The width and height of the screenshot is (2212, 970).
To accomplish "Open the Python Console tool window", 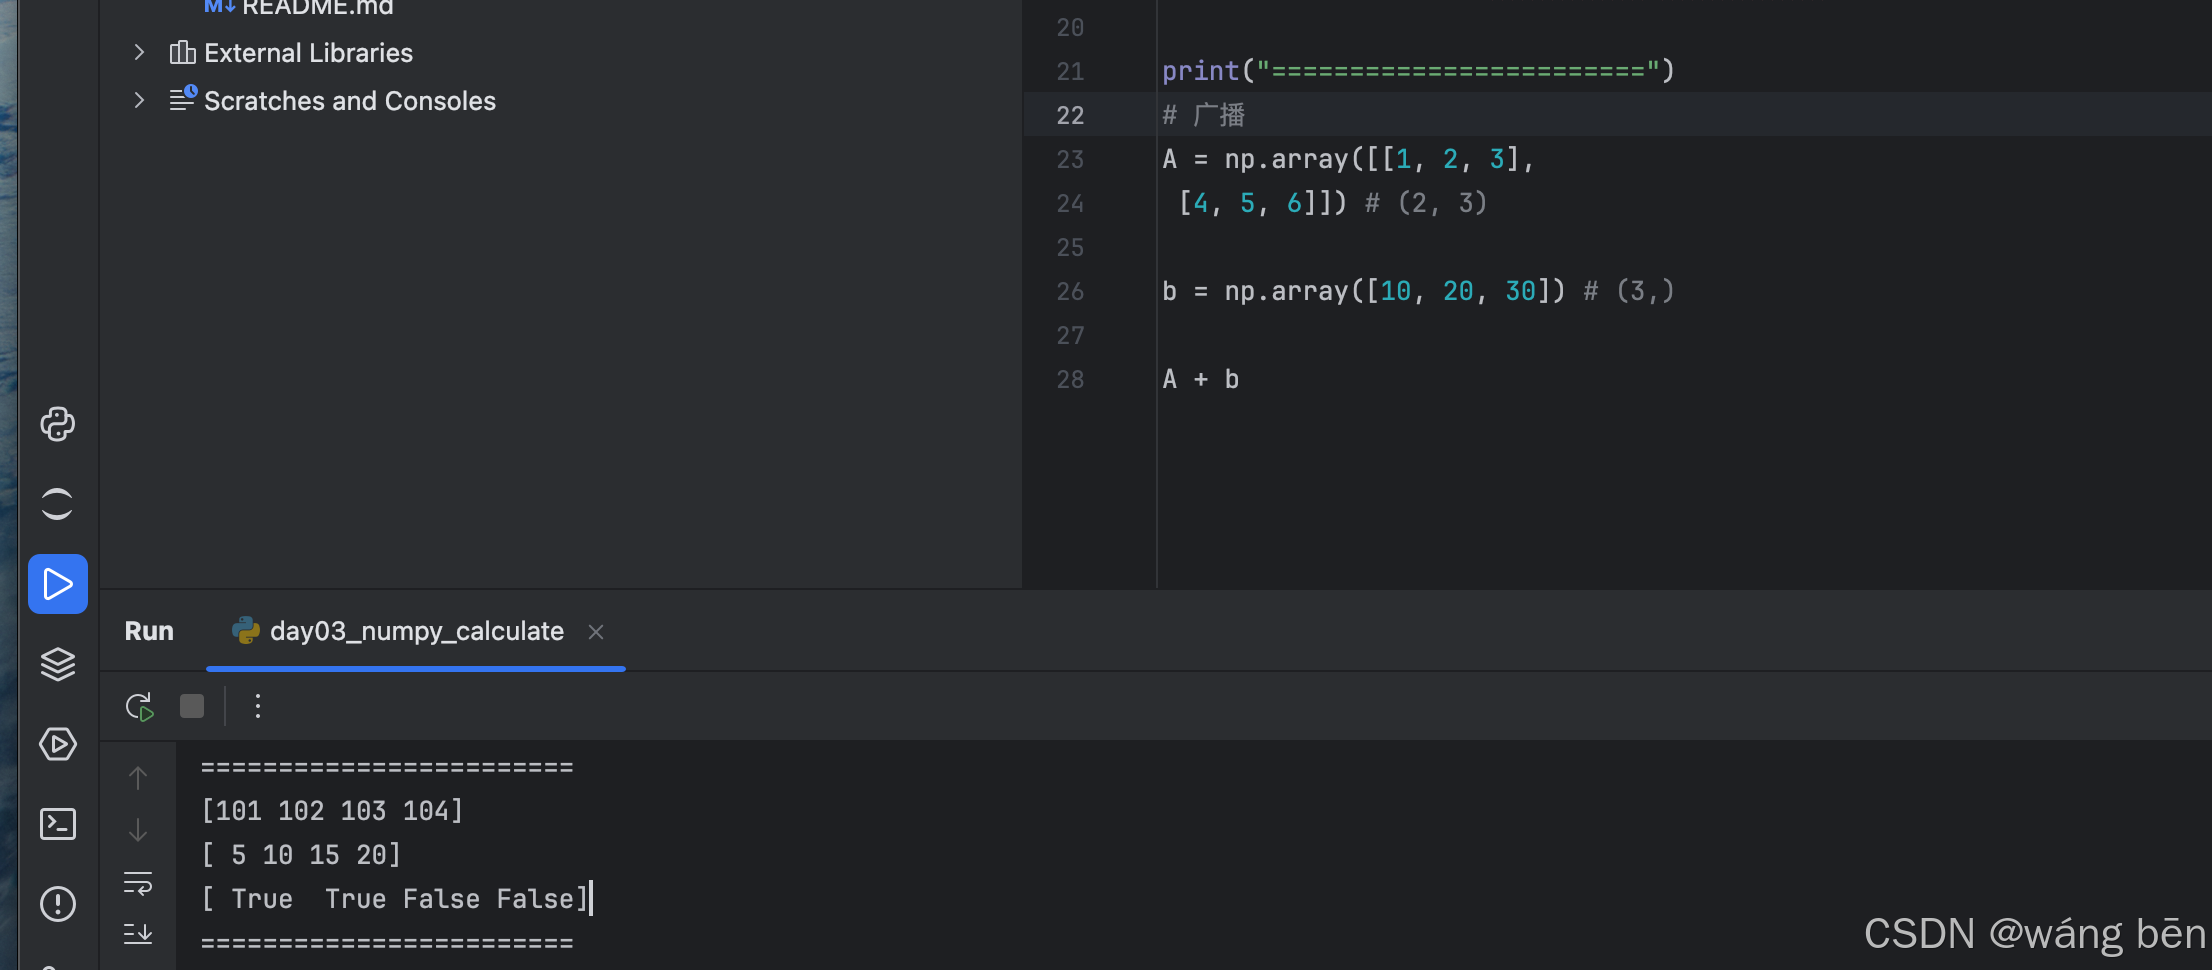I will [57, 424].
